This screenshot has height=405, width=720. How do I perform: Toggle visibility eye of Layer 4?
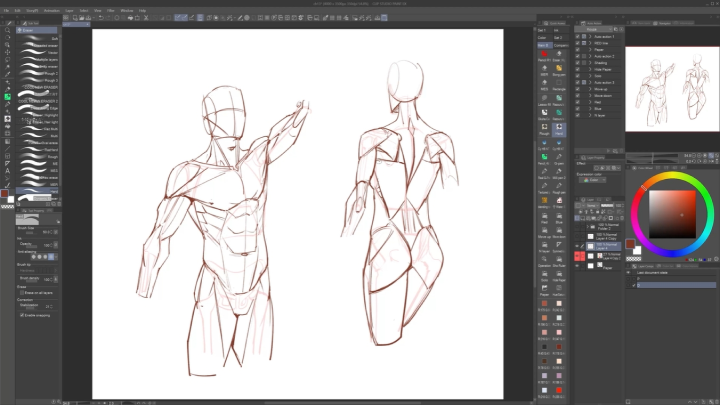click(577, 246)
